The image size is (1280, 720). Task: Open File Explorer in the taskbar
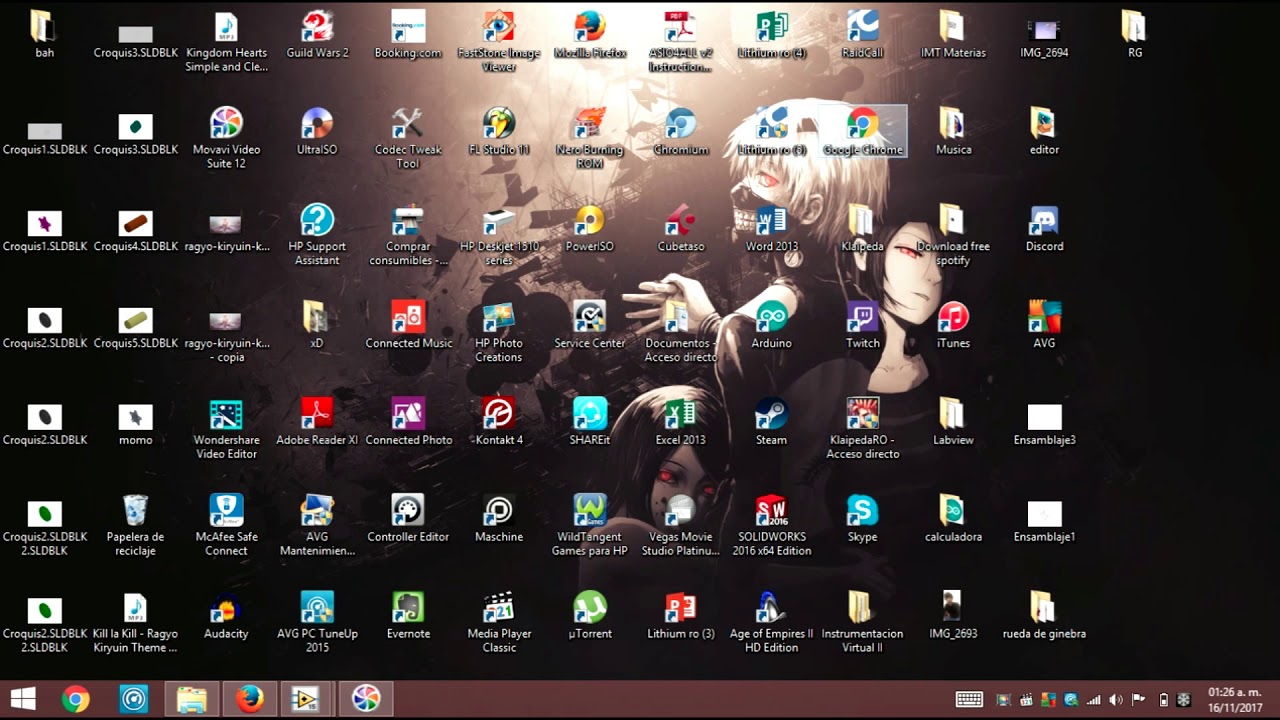[191, 699]
